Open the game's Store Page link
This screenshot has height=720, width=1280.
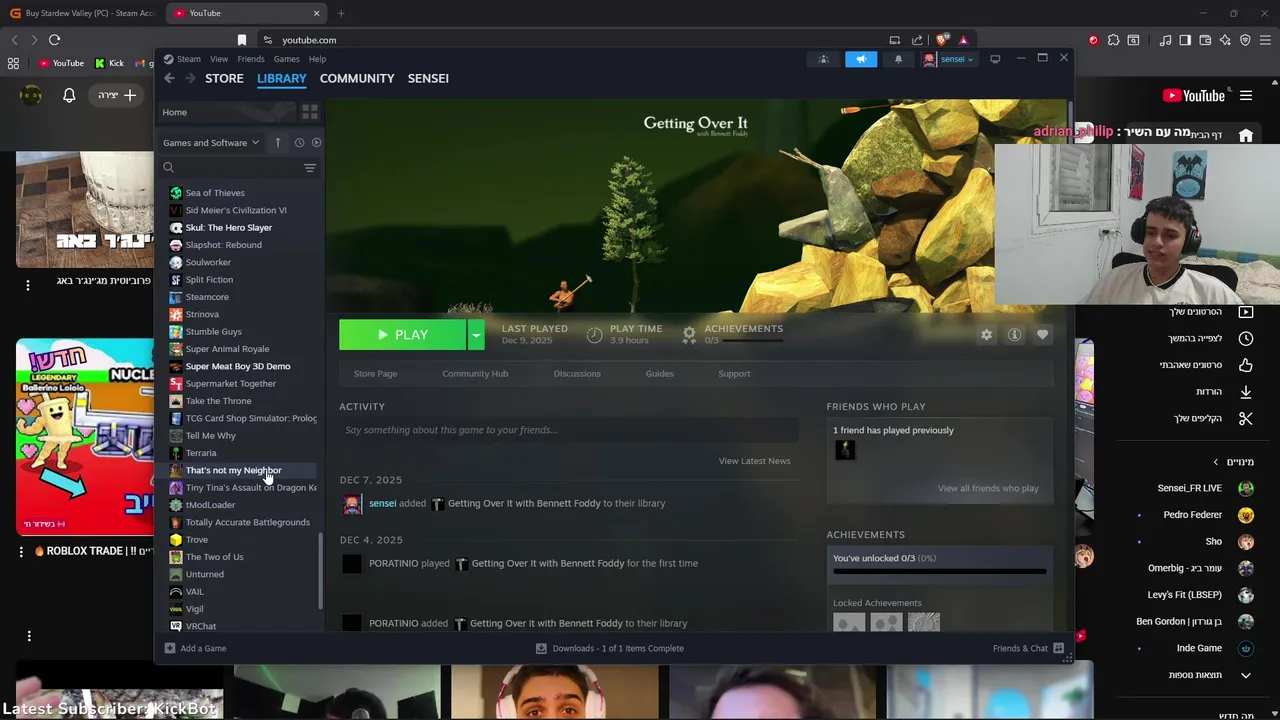(375, 374)
